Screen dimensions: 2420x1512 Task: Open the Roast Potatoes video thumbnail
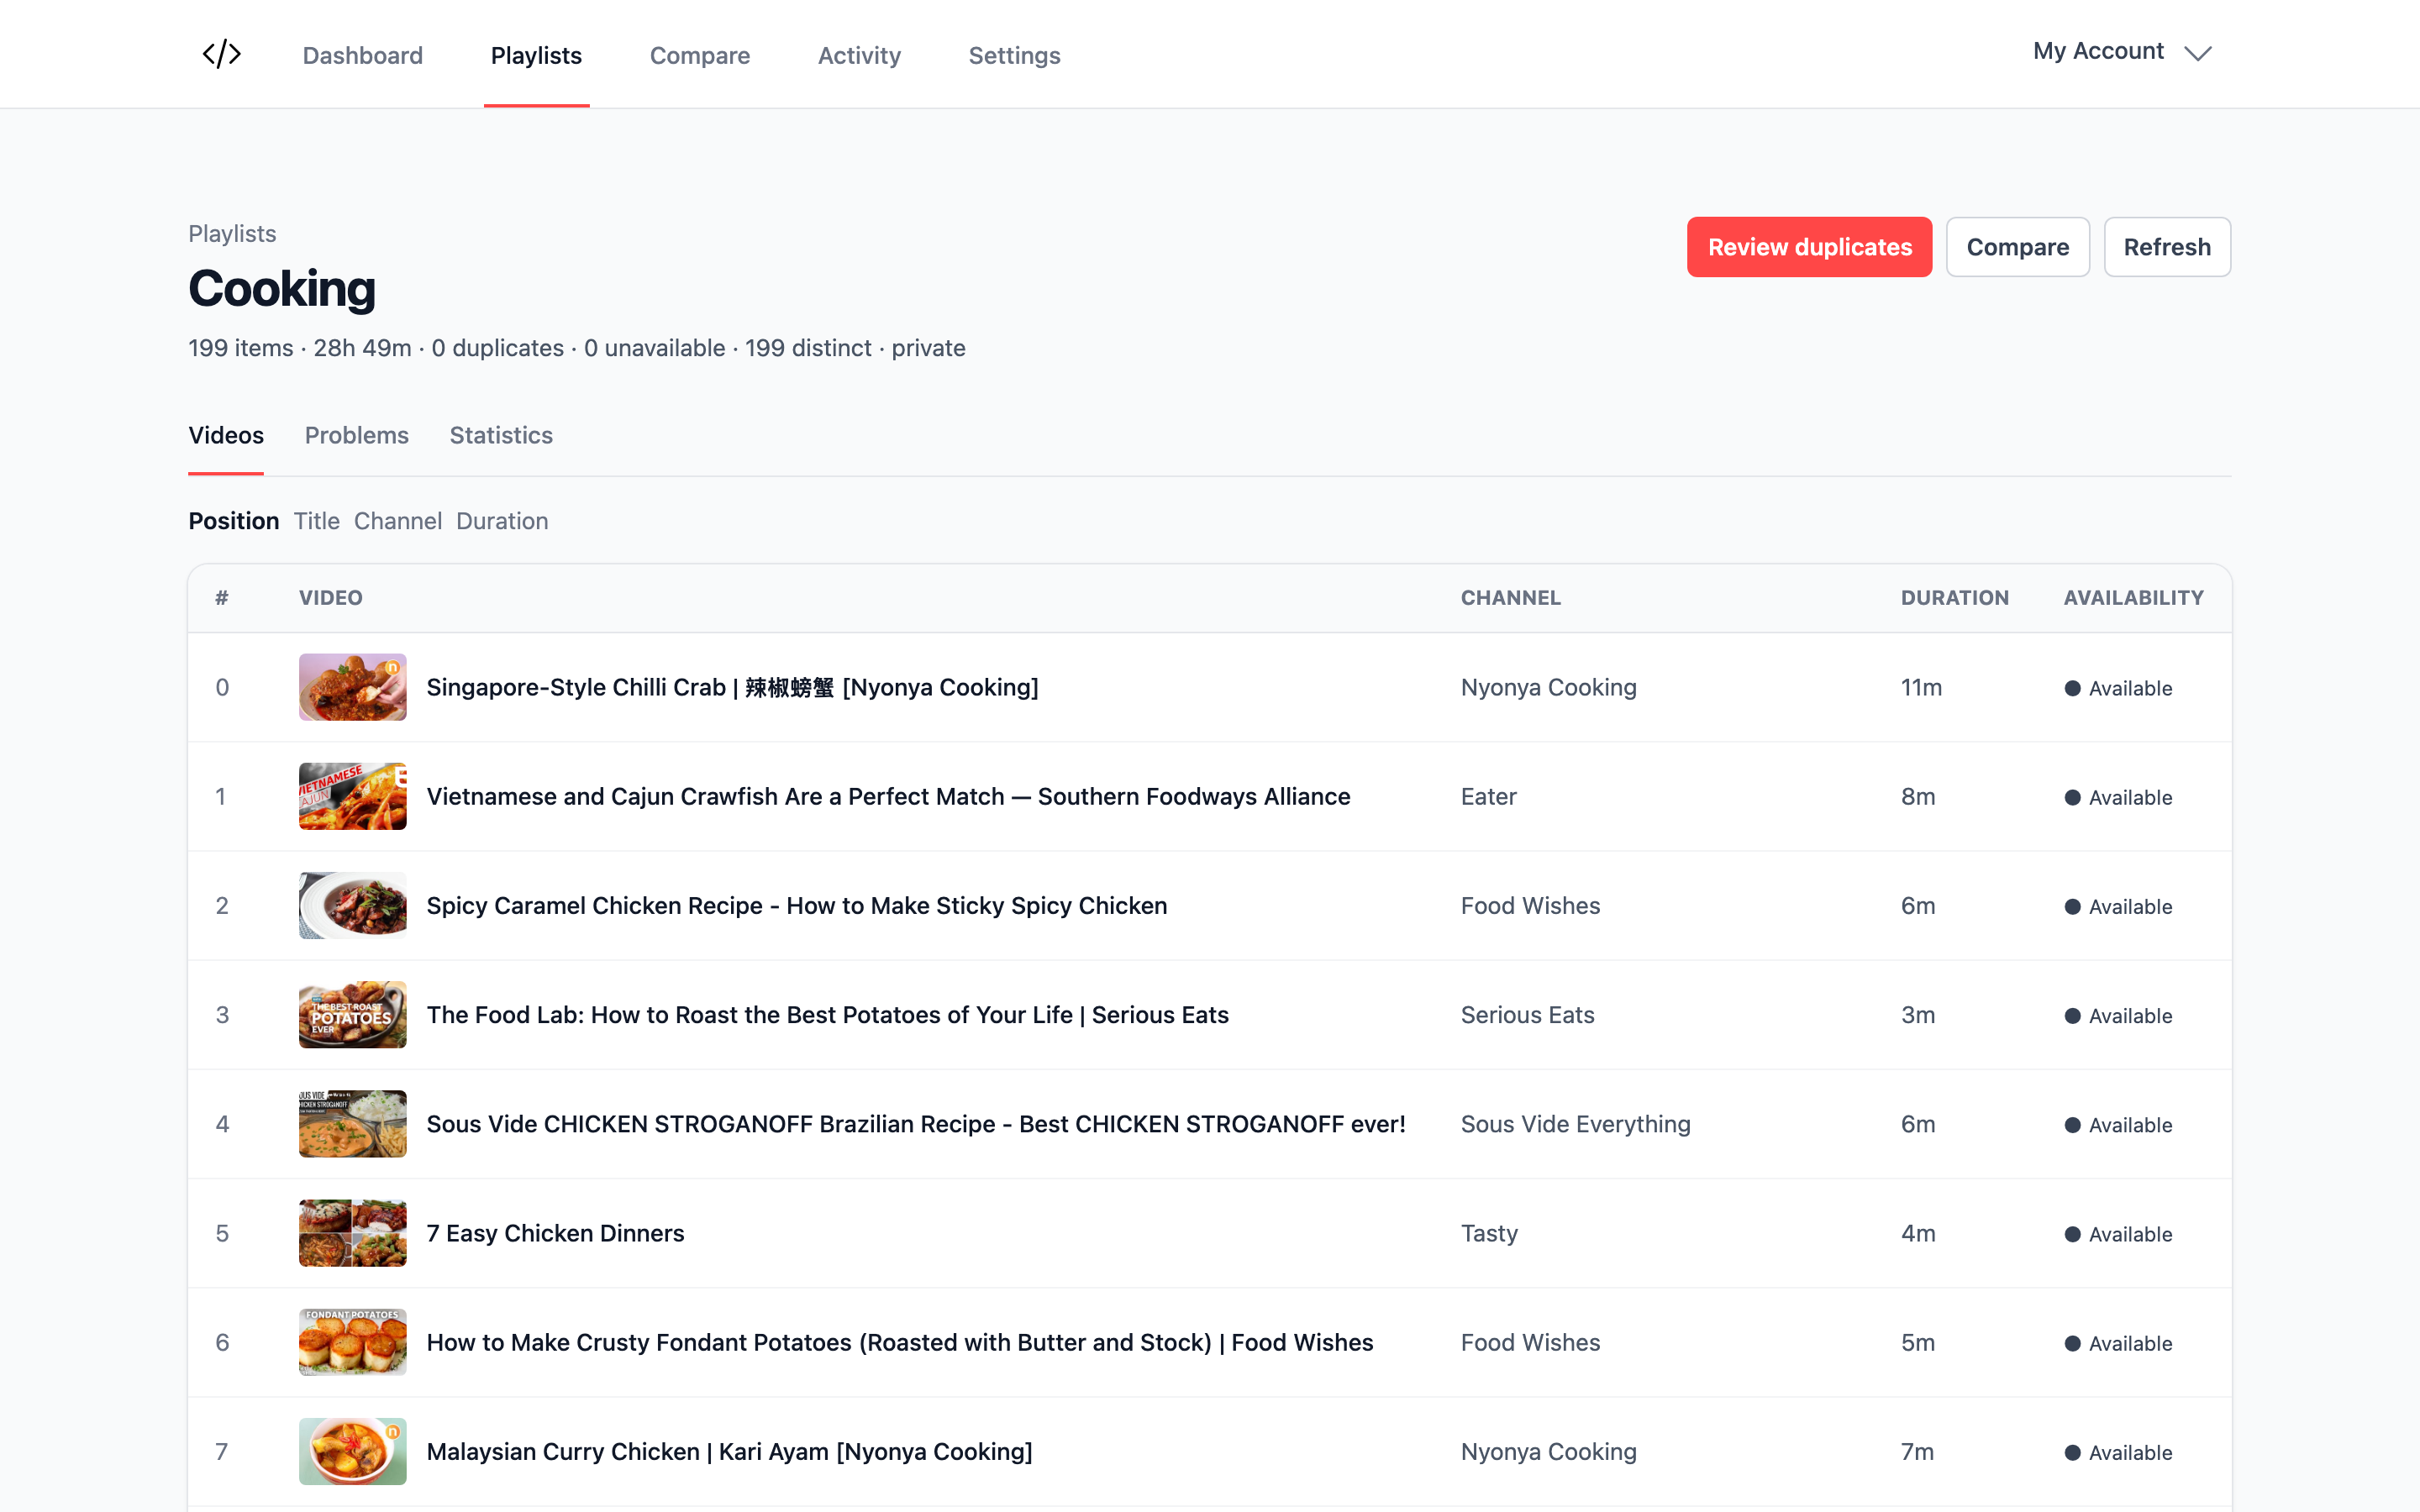click(x=353, y=1014)
